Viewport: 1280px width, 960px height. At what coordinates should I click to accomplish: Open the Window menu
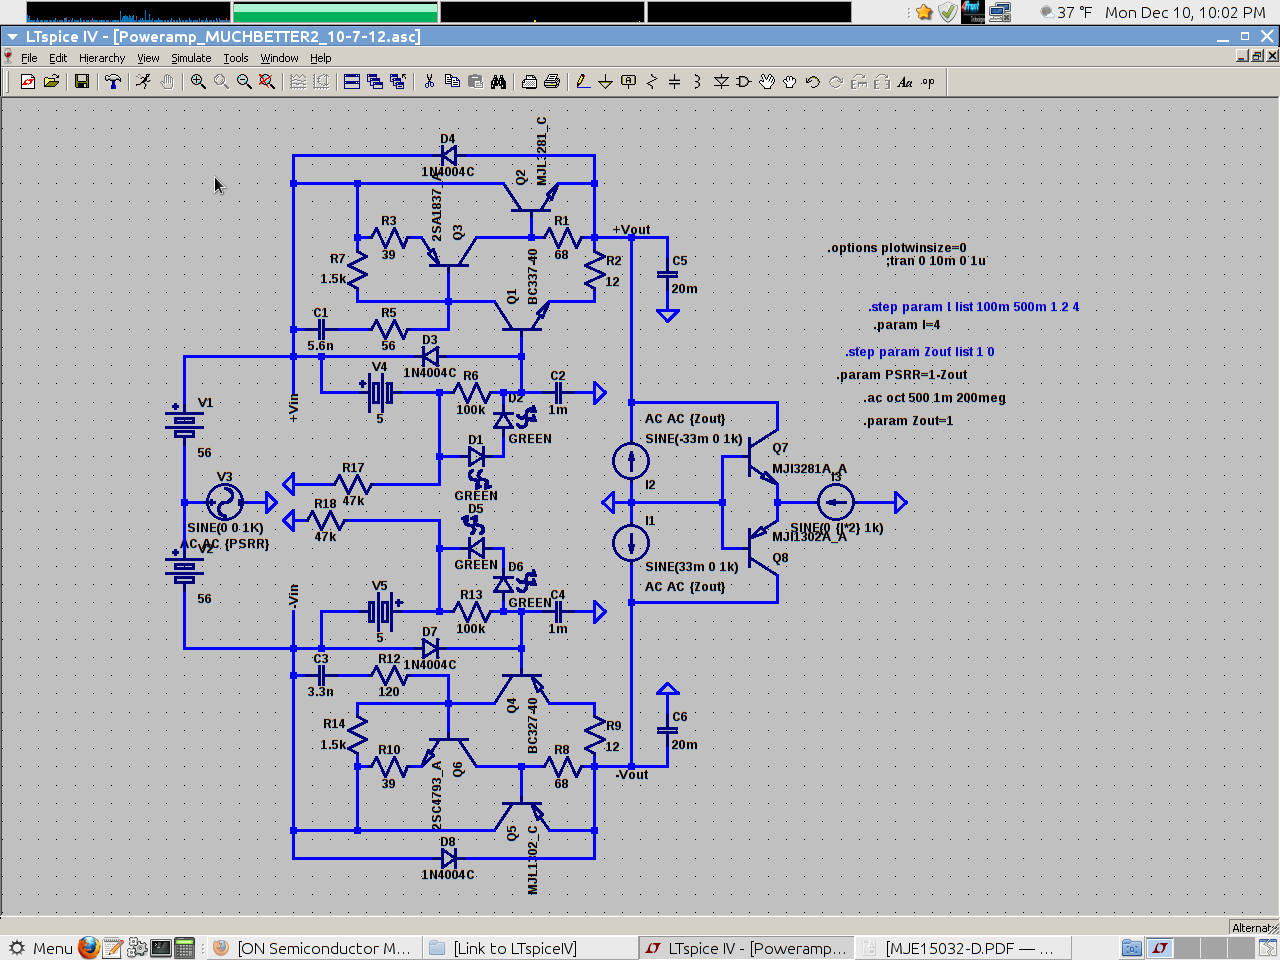click(x=279, y=58)
